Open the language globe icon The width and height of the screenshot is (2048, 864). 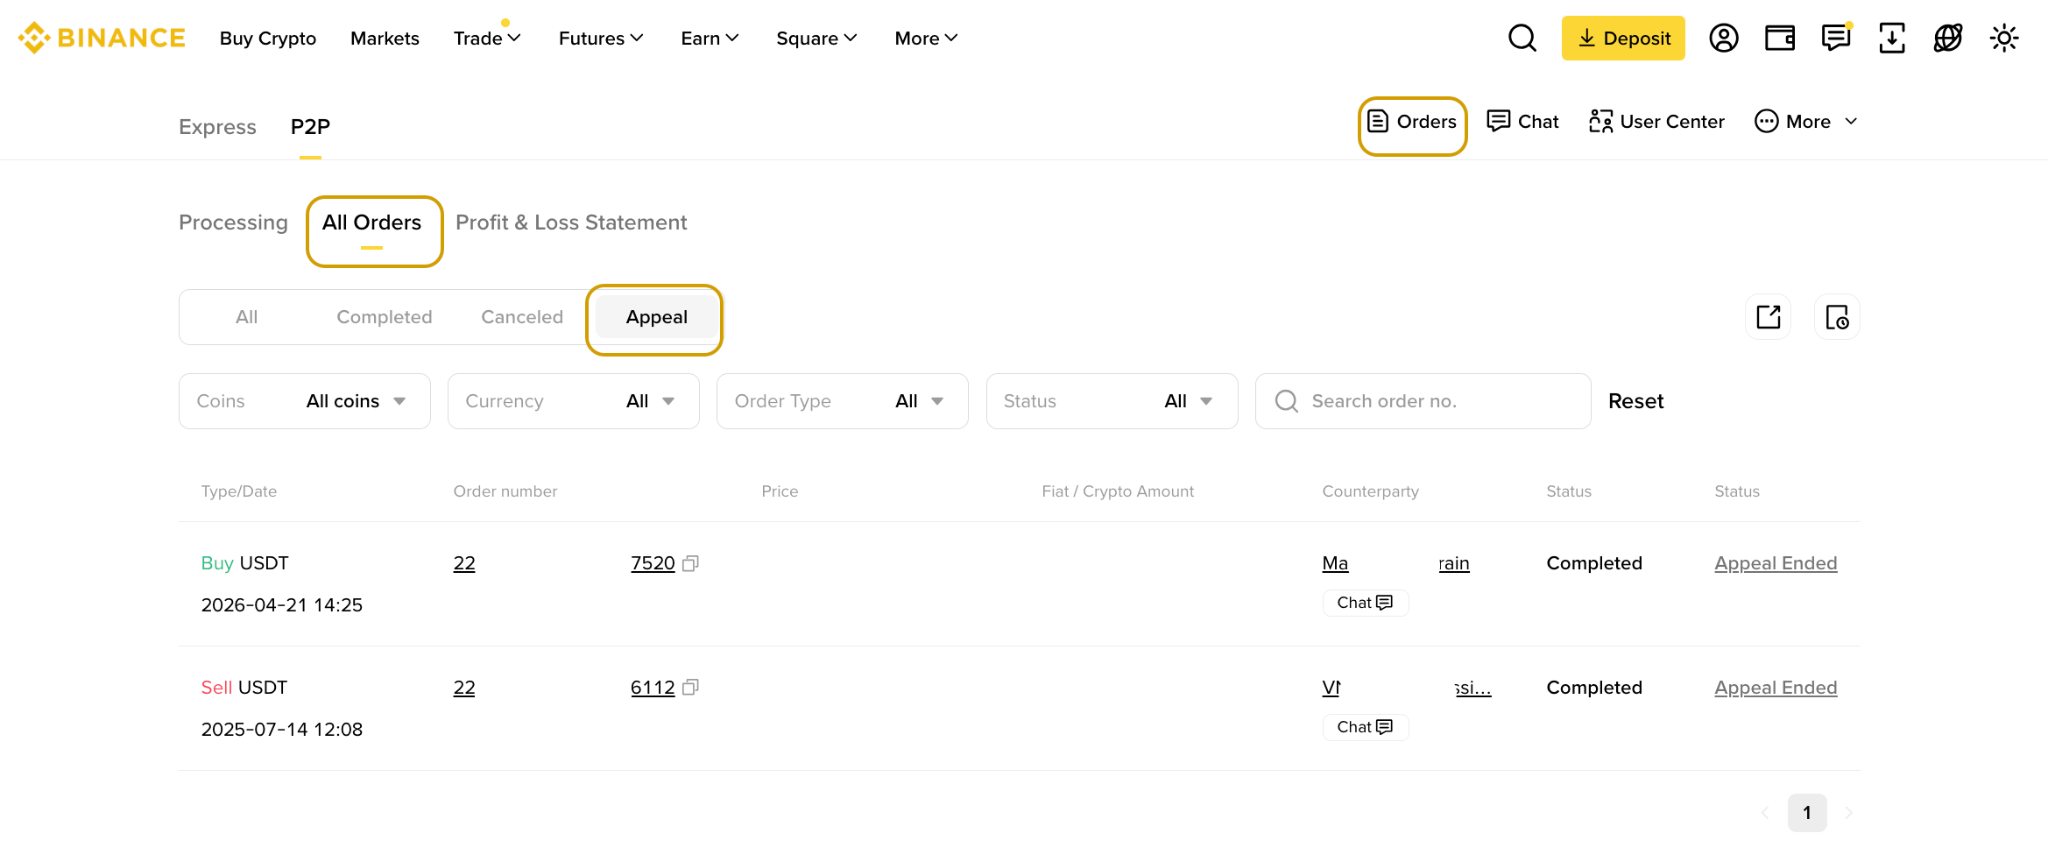pyautogui.click(x=1947, y=38)
